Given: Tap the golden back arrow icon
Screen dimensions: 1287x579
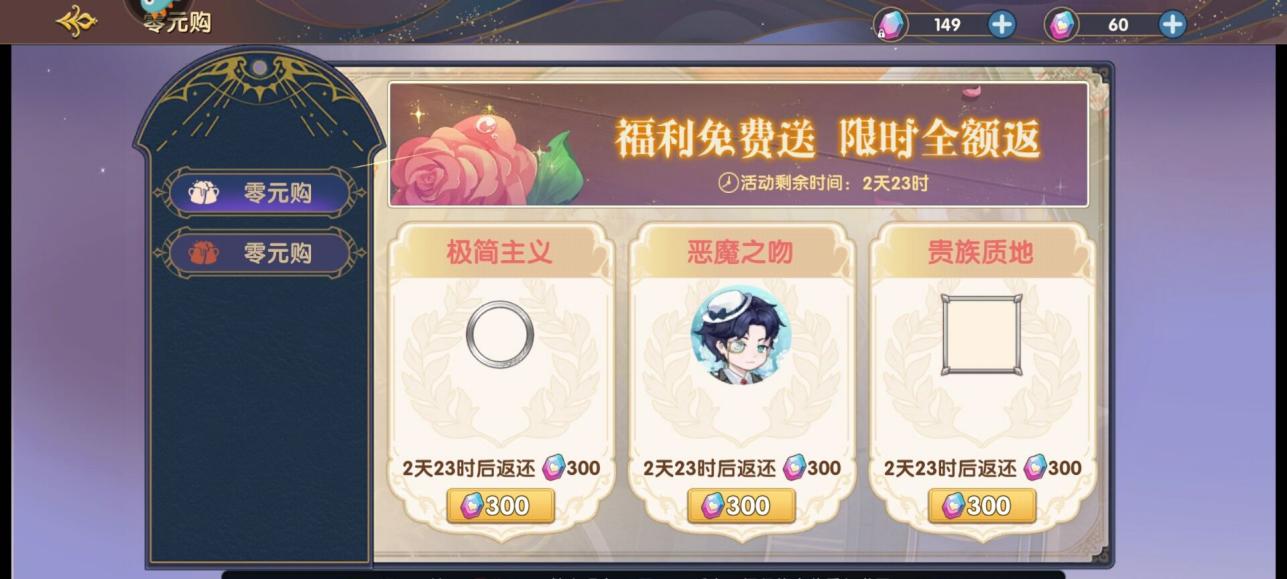Looking at the screenshot, I should click(77, 20).
